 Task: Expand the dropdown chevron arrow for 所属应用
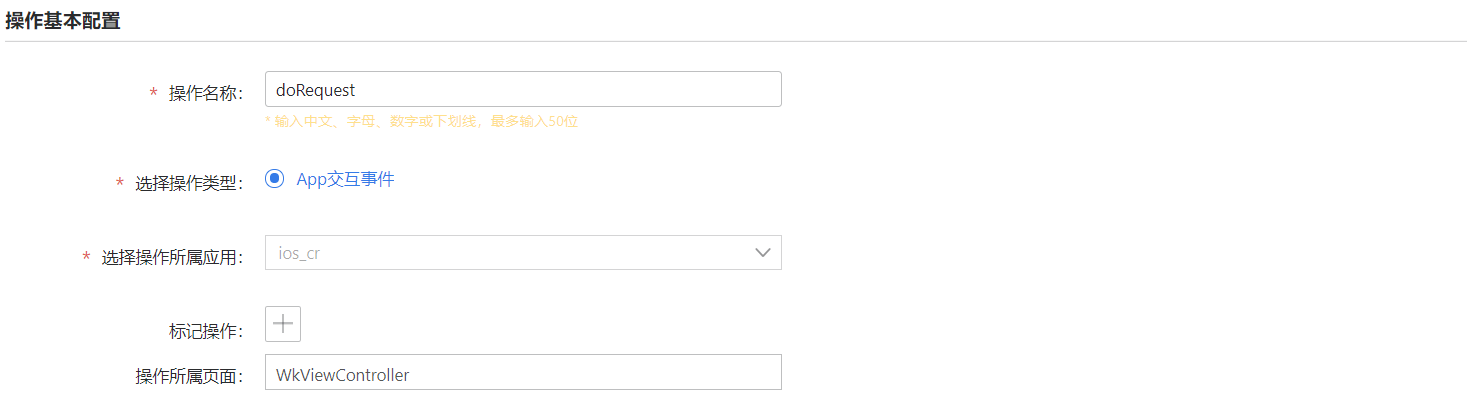point(762,253)
